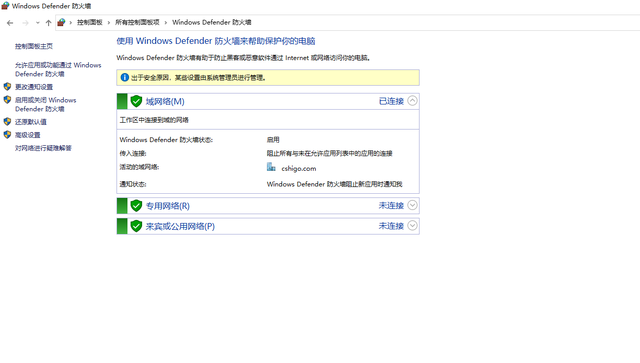Click the Forward navigation arrow
640x363 pixels.
click(x=25, y=23)
